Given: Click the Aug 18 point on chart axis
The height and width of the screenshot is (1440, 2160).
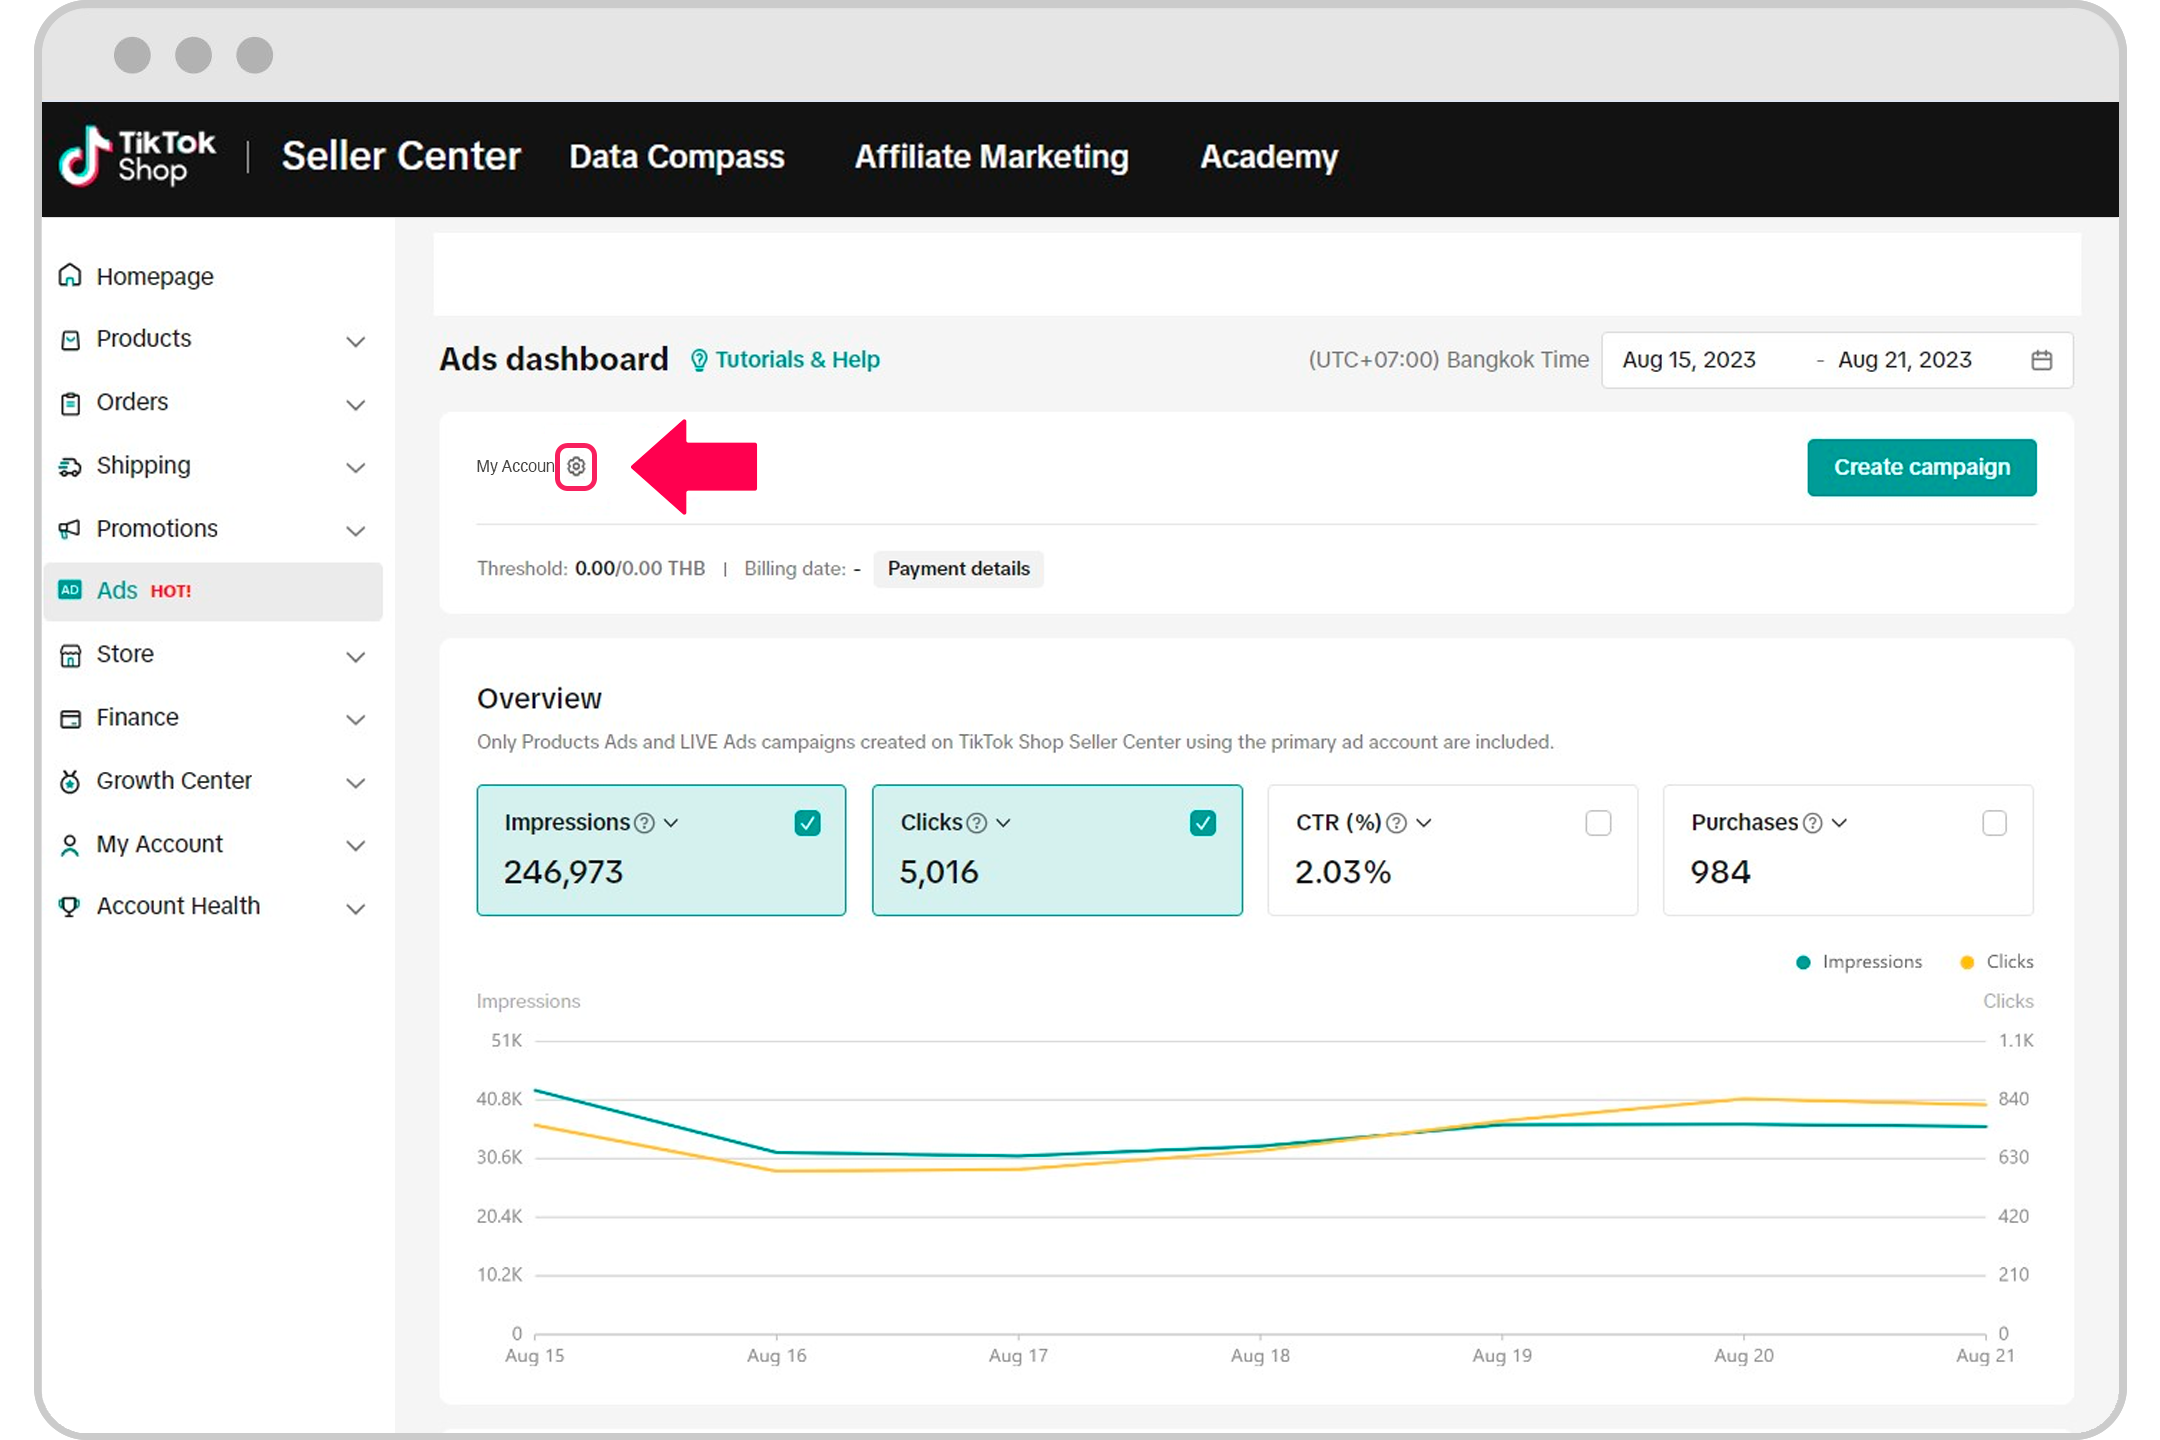Looking at the screenshot, I should click(1260, 1355).
